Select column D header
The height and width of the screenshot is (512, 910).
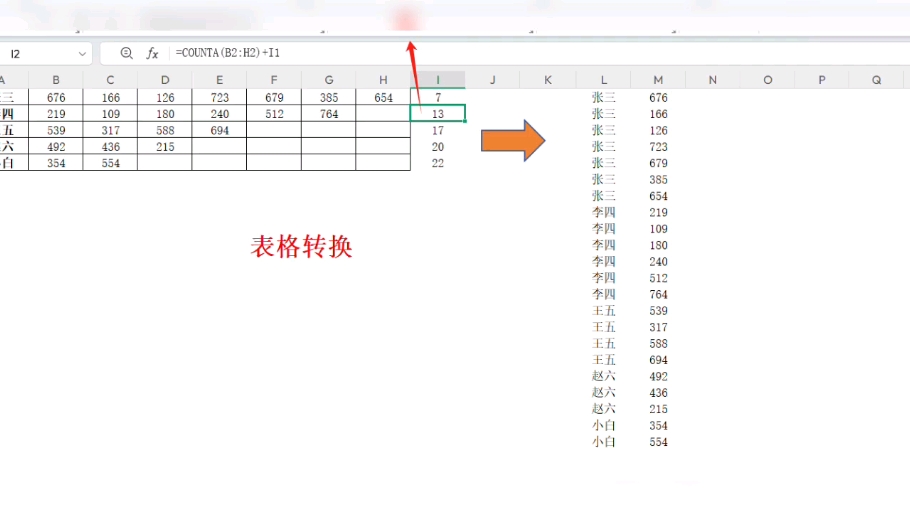click(165, 80)
